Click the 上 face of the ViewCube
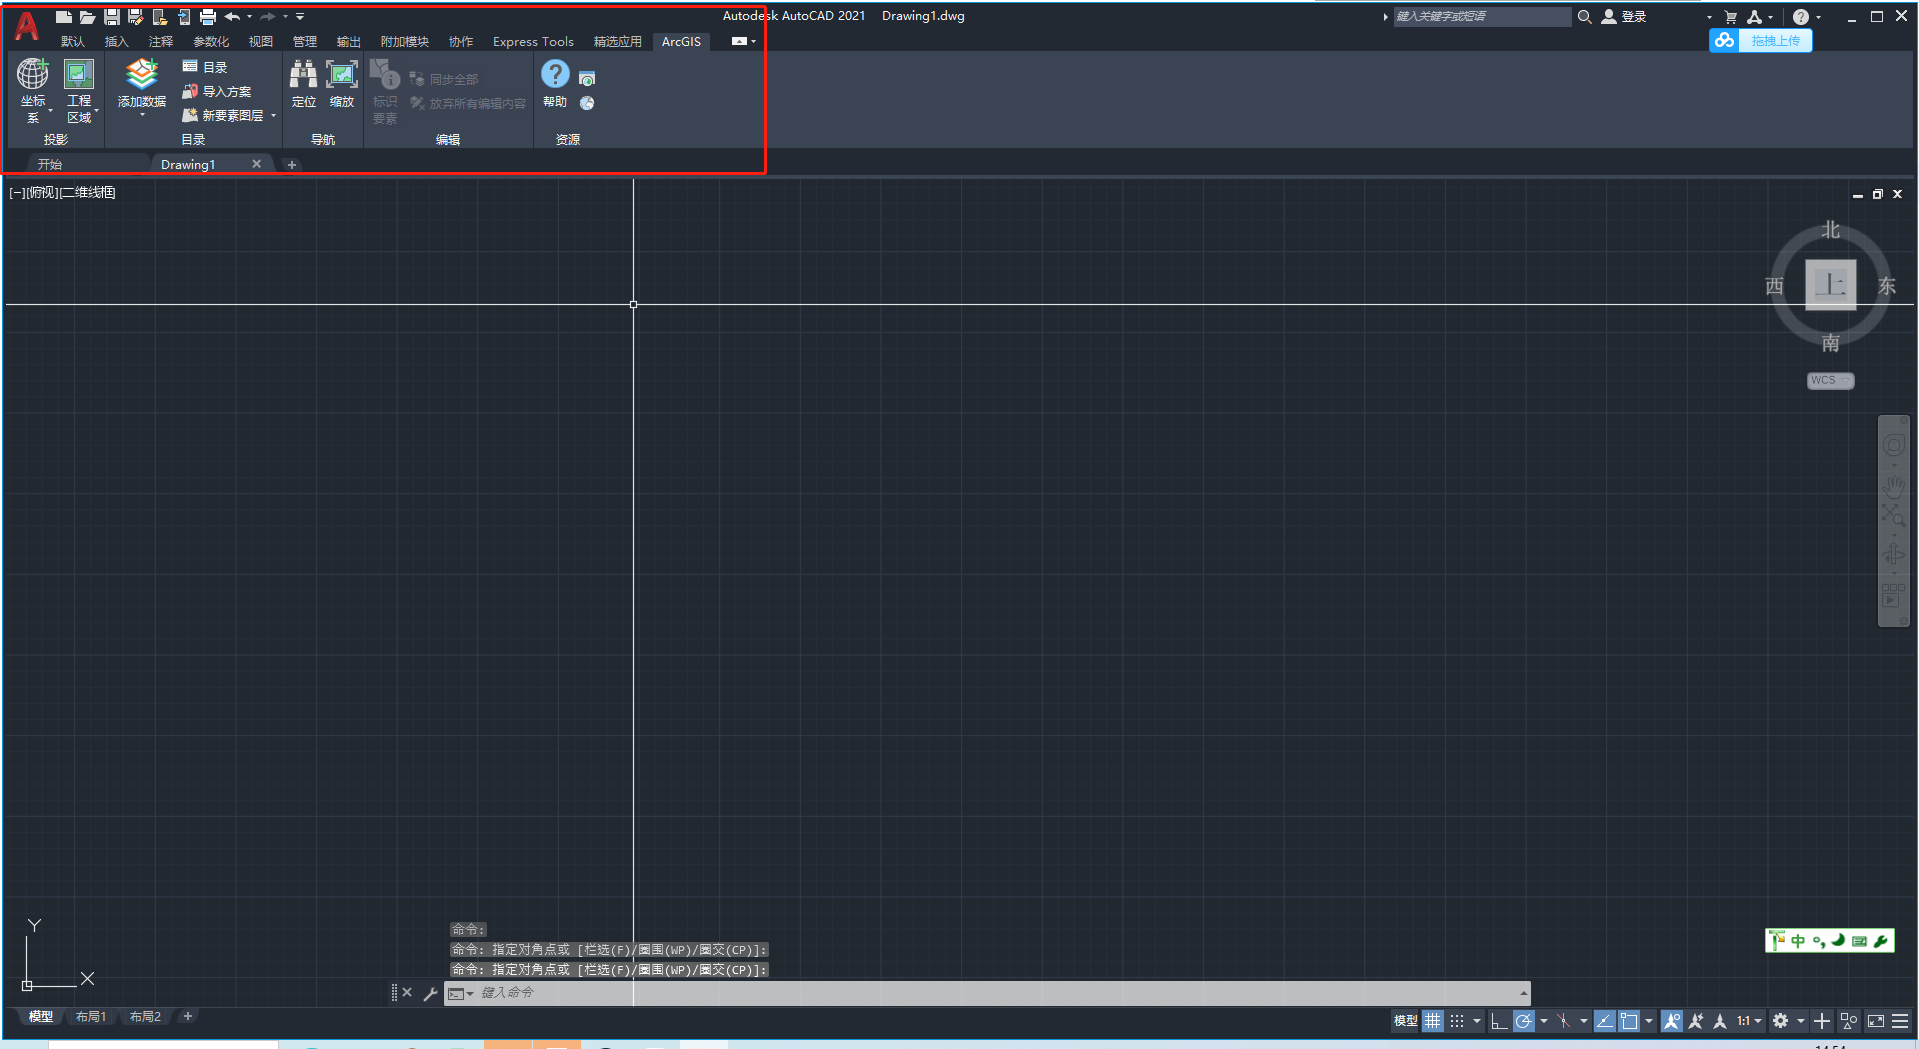1919x1049 pixels. (1831, 285)
